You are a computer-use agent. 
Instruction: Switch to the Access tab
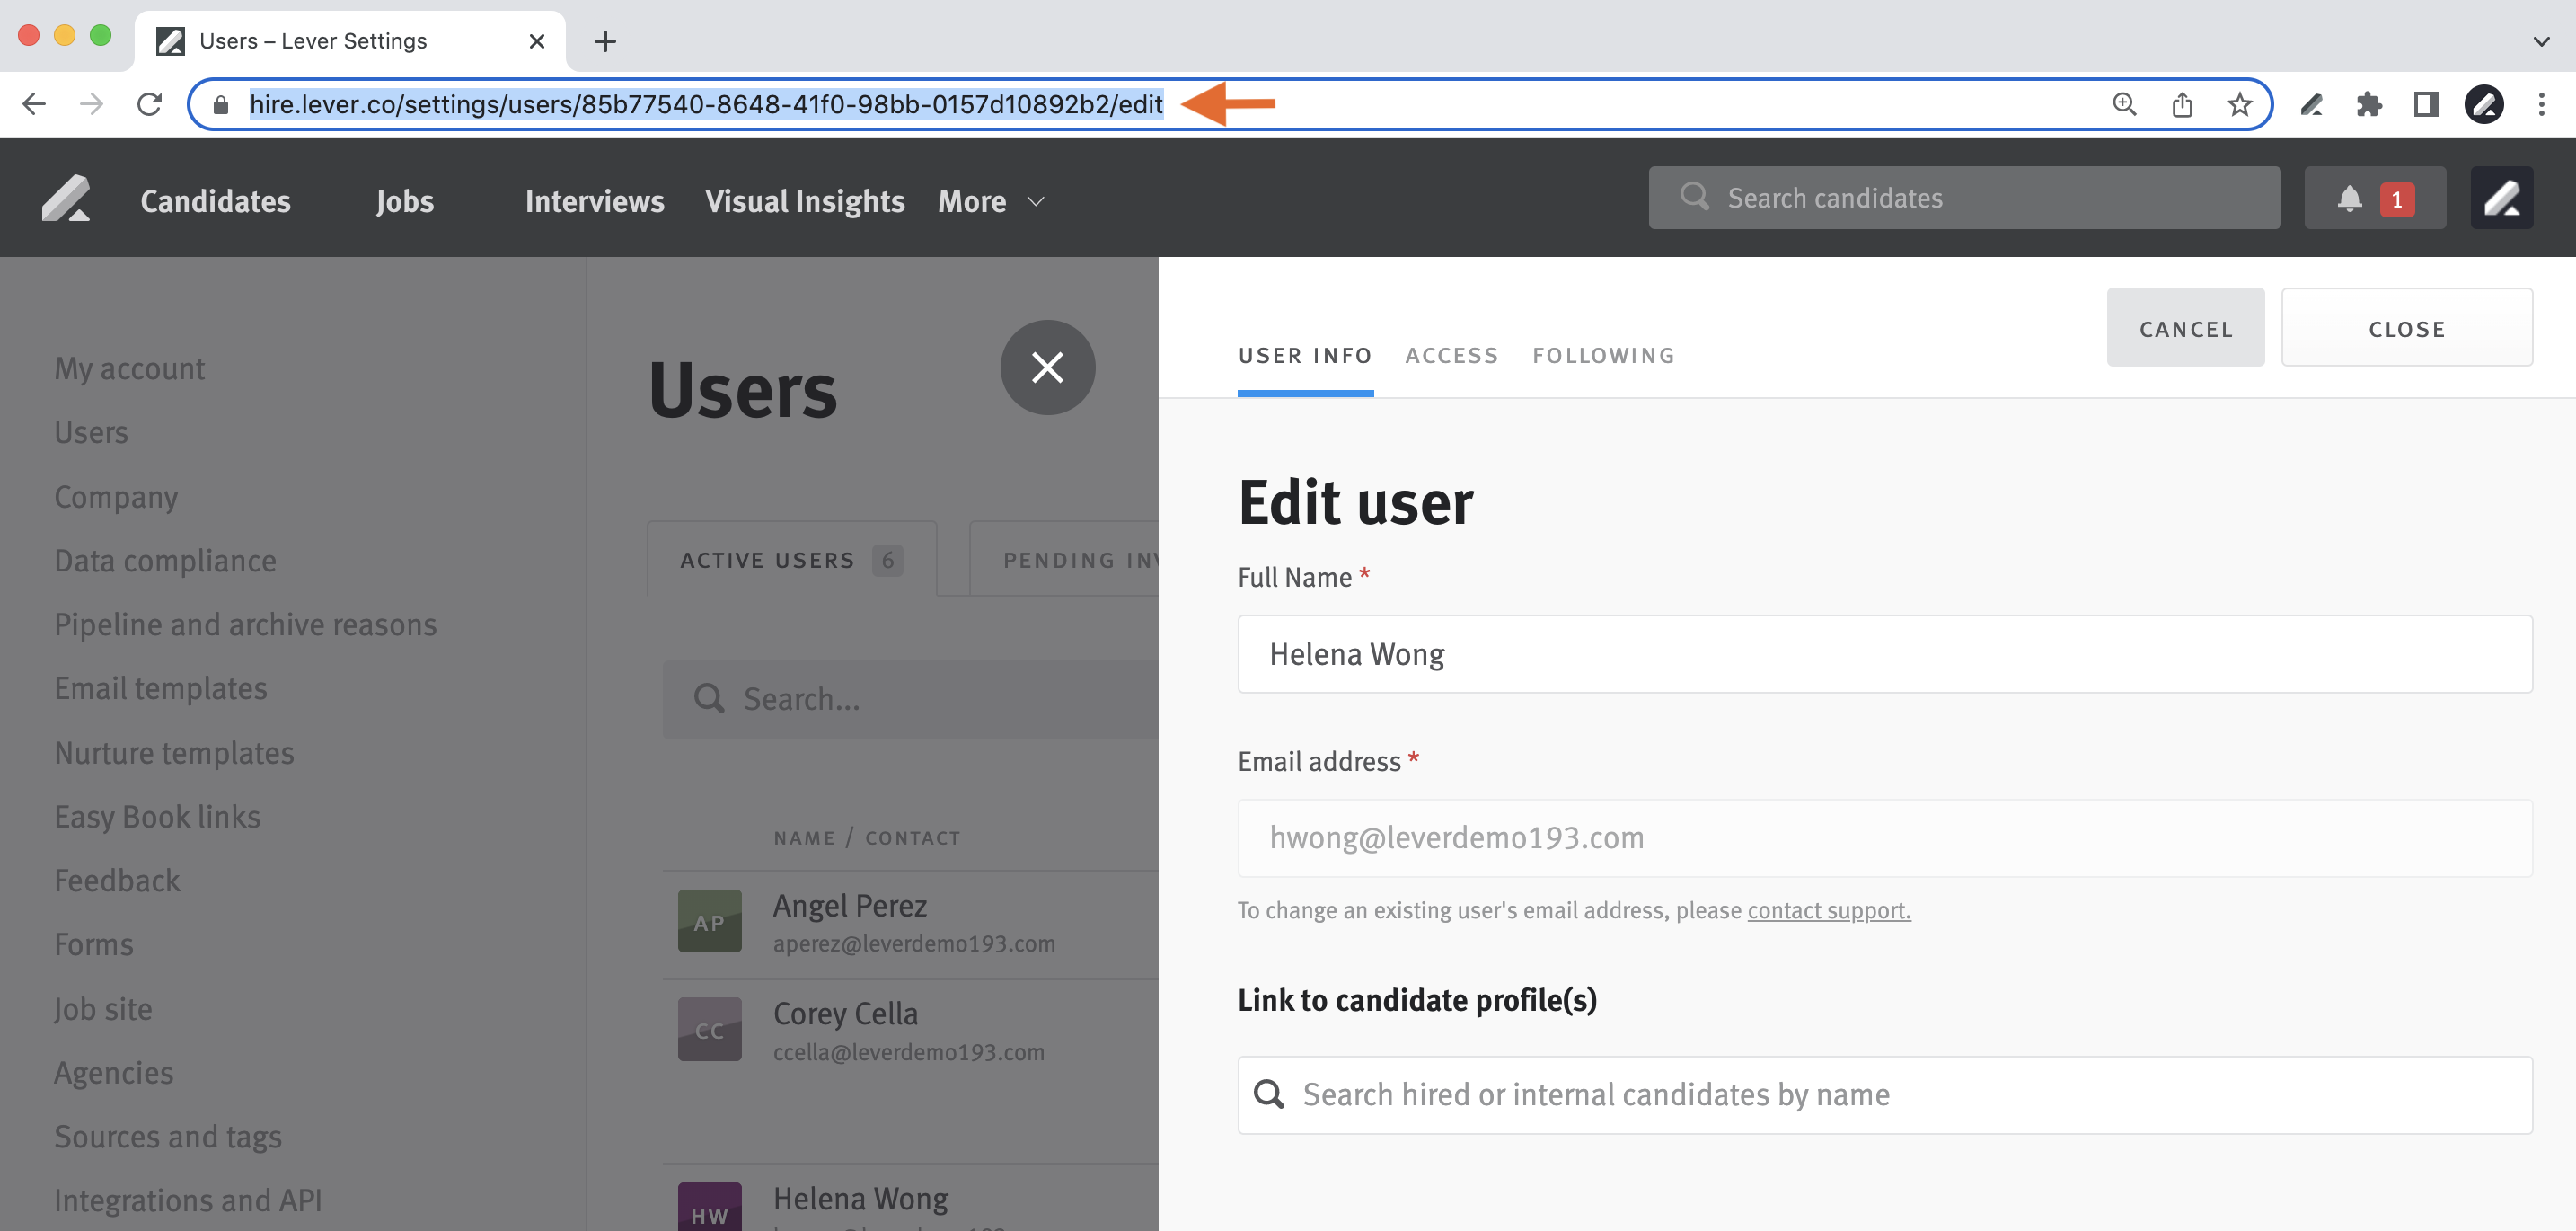[1451, 355]
